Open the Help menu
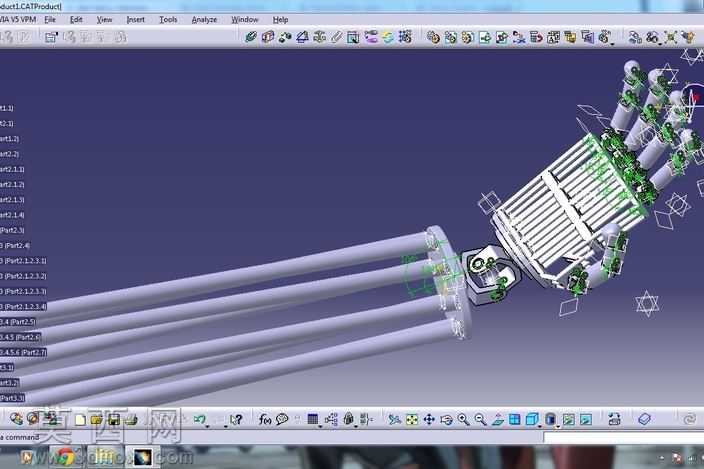The height and width of the screenshot is (469, 704). pos(280,20)
